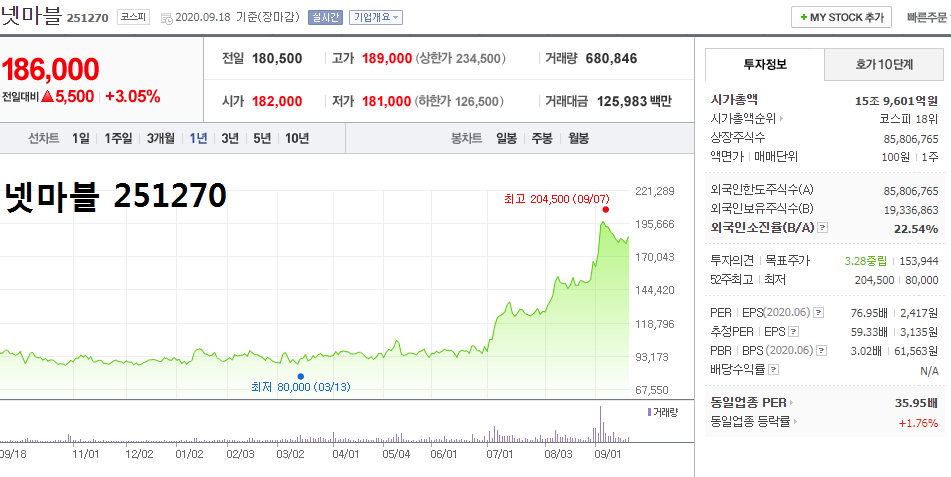Click the help icon next to 배당수익률
Viewport: 951px width, 477px height.
(x=773, y=369)
